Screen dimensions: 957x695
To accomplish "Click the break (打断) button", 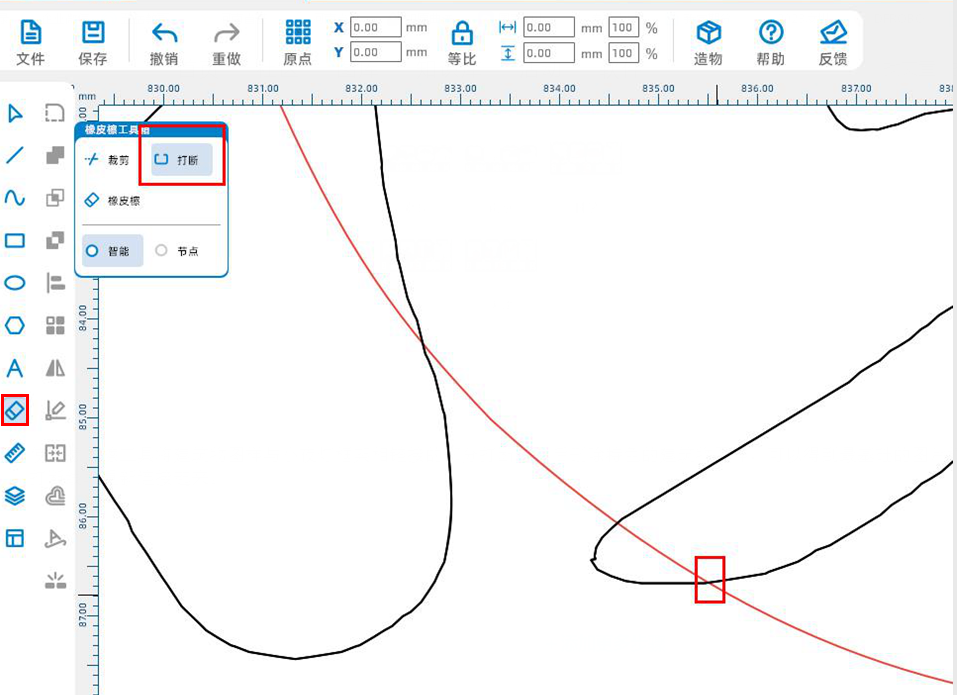I will 181,160.
